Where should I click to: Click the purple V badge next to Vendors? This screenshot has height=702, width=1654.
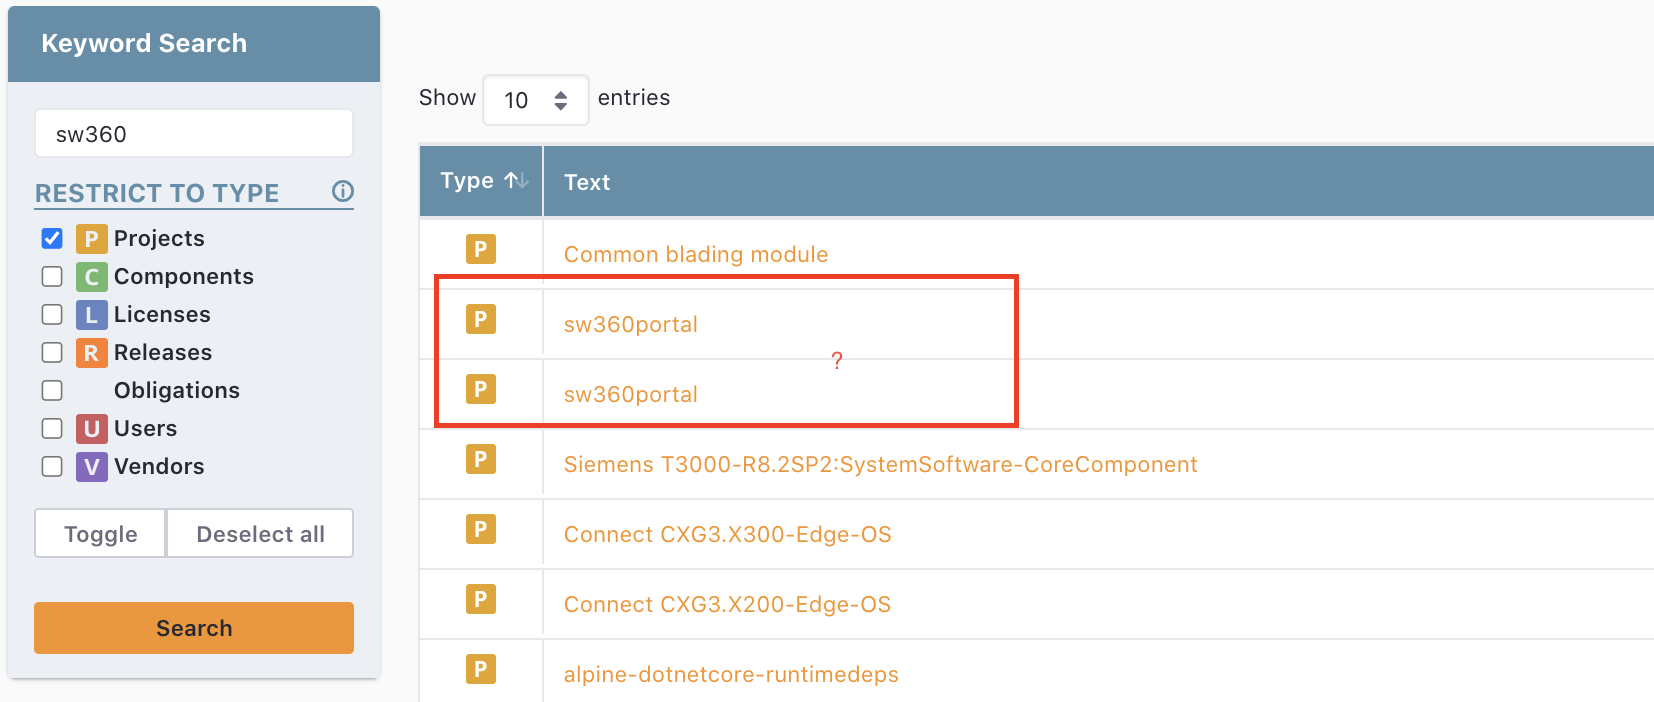[x=90, y=466]
